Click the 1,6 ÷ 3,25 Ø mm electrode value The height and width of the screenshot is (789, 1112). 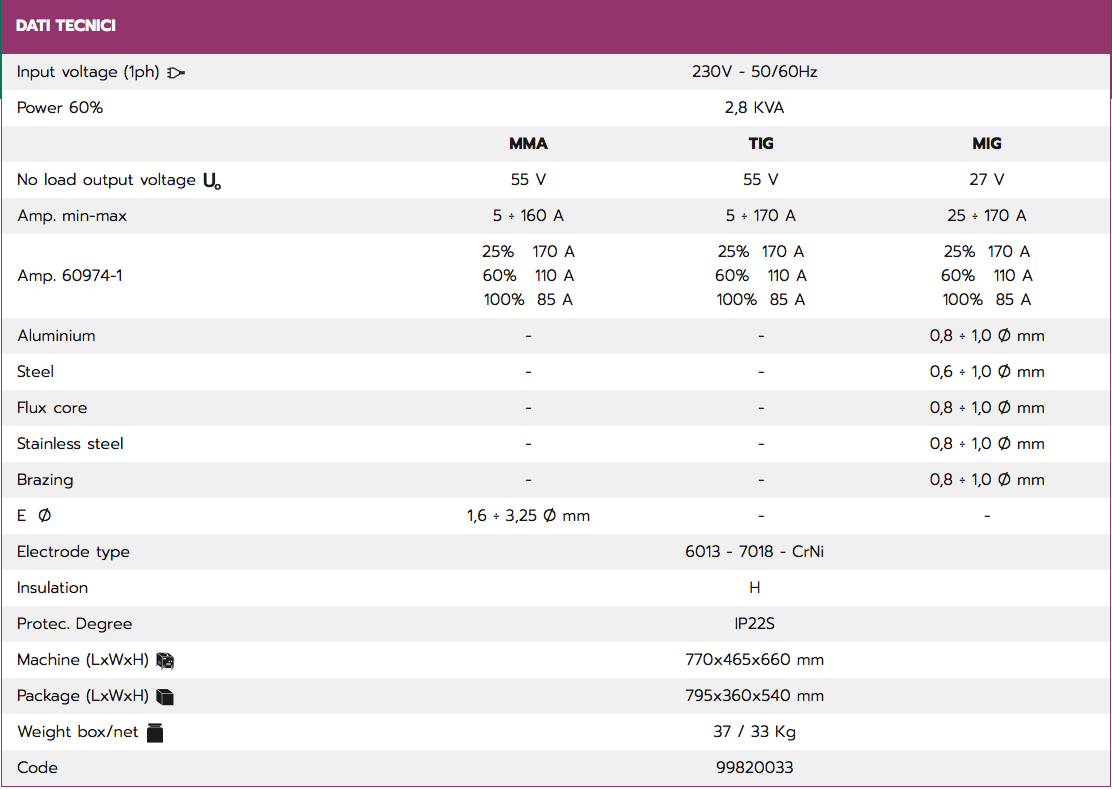click(x=528, y=516)
